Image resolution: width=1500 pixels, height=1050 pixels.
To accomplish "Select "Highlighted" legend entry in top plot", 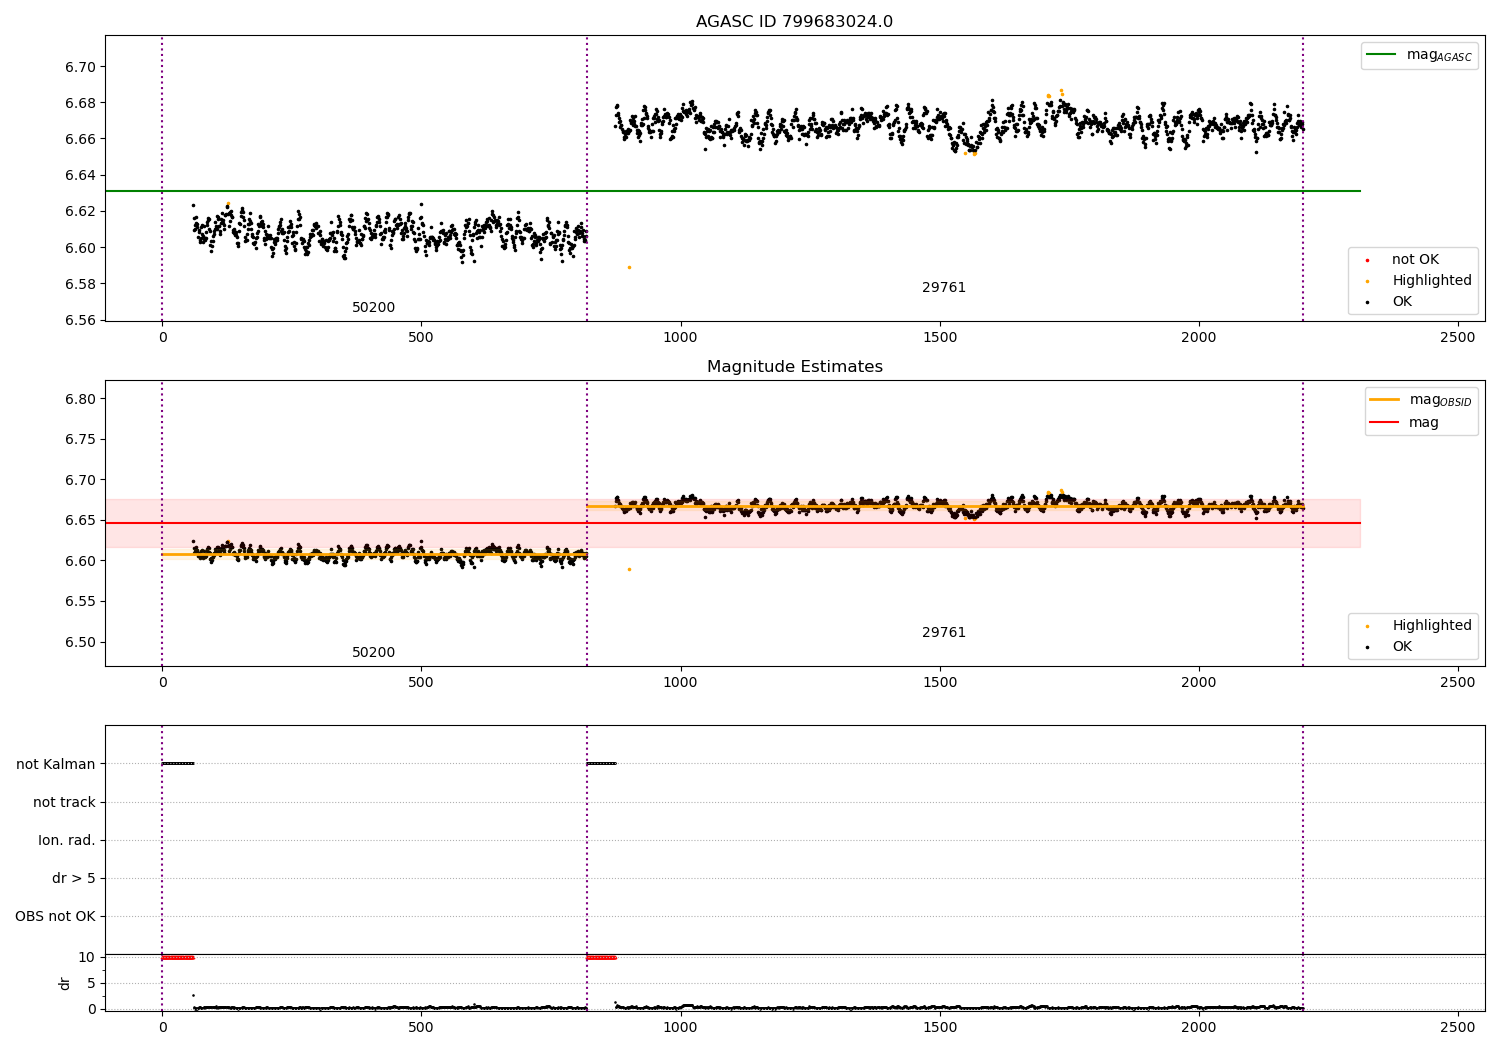I will coord(1432,281).
